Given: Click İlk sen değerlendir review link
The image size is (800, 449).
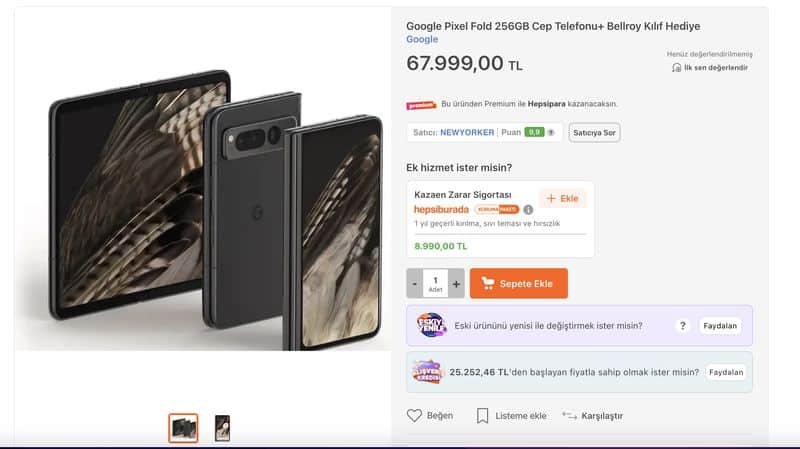Looking at the screenshot, I should 715,68.
